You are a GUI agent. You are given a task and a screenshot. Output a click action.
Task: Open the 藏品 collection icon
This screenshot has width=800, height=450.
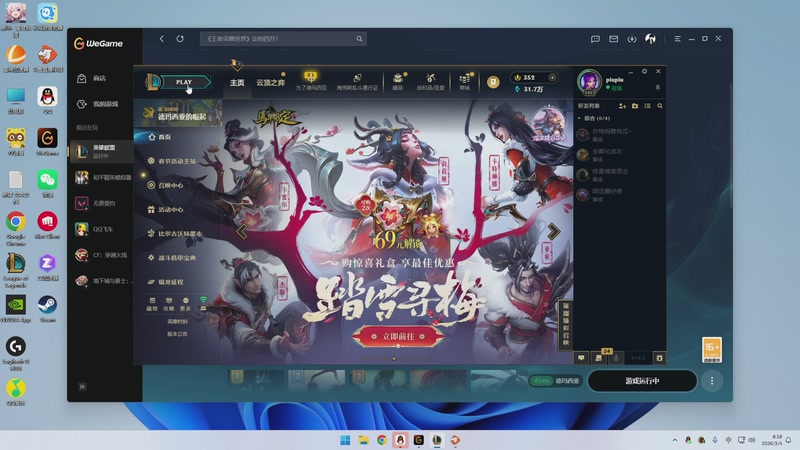(x=398, y=82)
